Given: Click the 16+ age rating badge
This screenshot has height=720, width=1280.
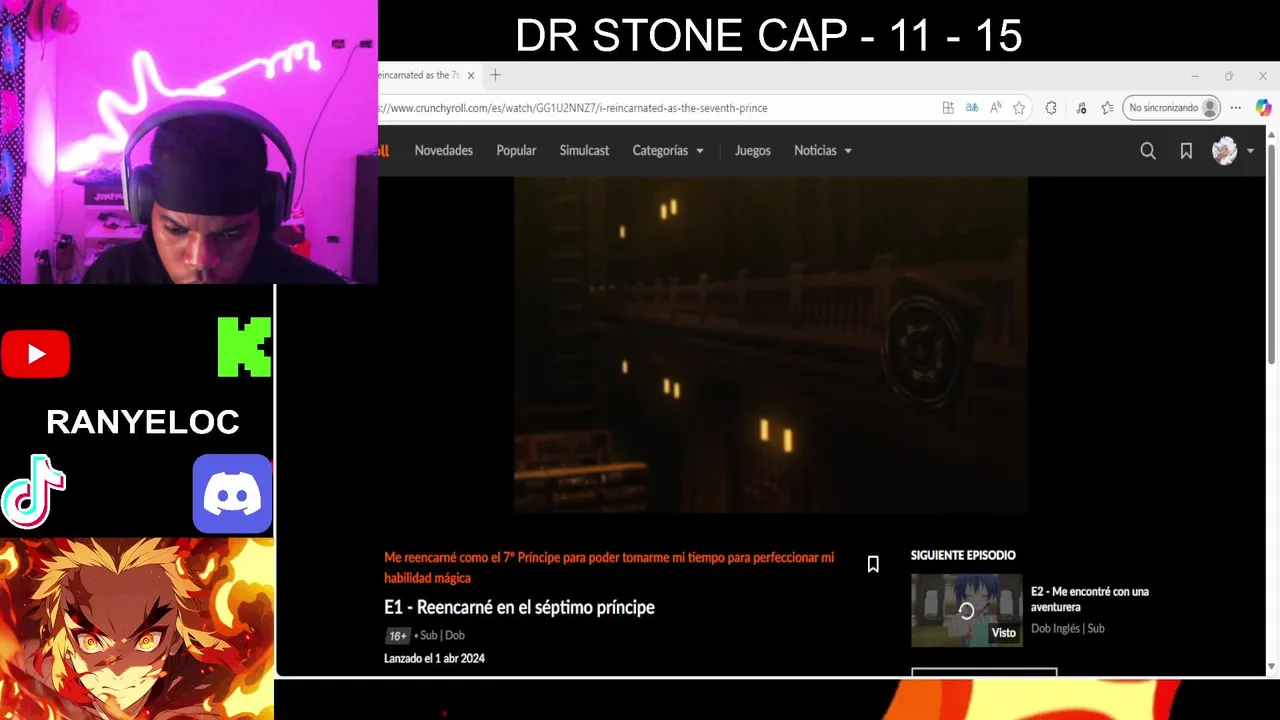Looking at the screenshot, I should pyautogui.click(x=398, y=636).
